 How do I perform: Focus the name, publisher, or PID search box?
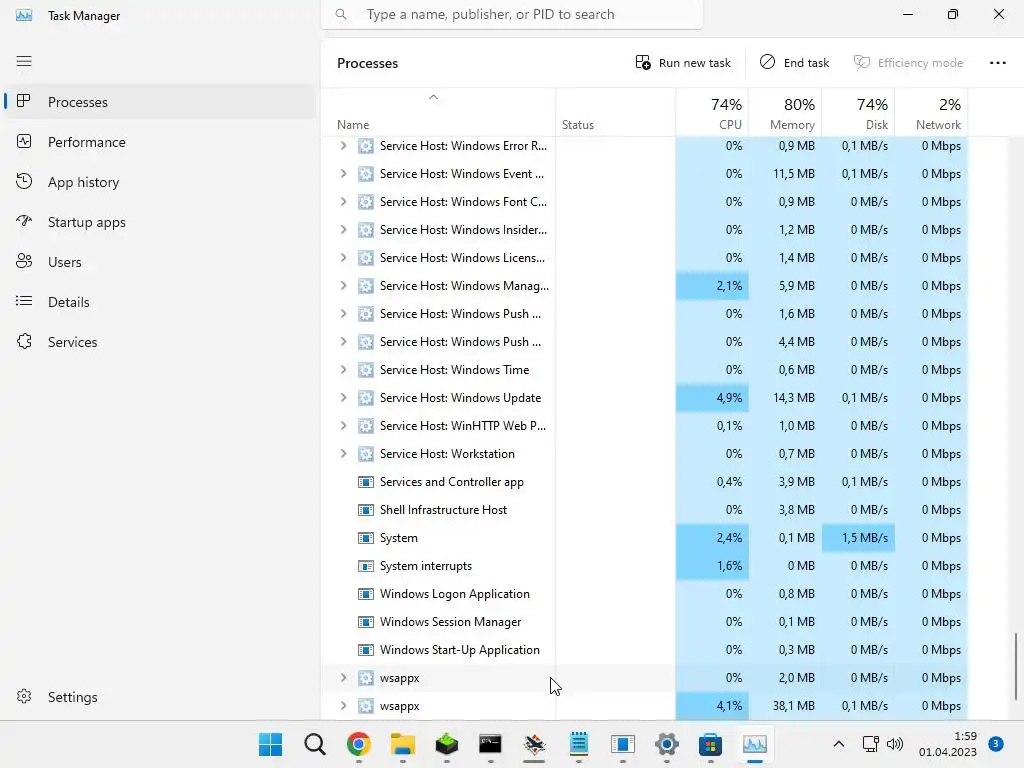[512, 14]
